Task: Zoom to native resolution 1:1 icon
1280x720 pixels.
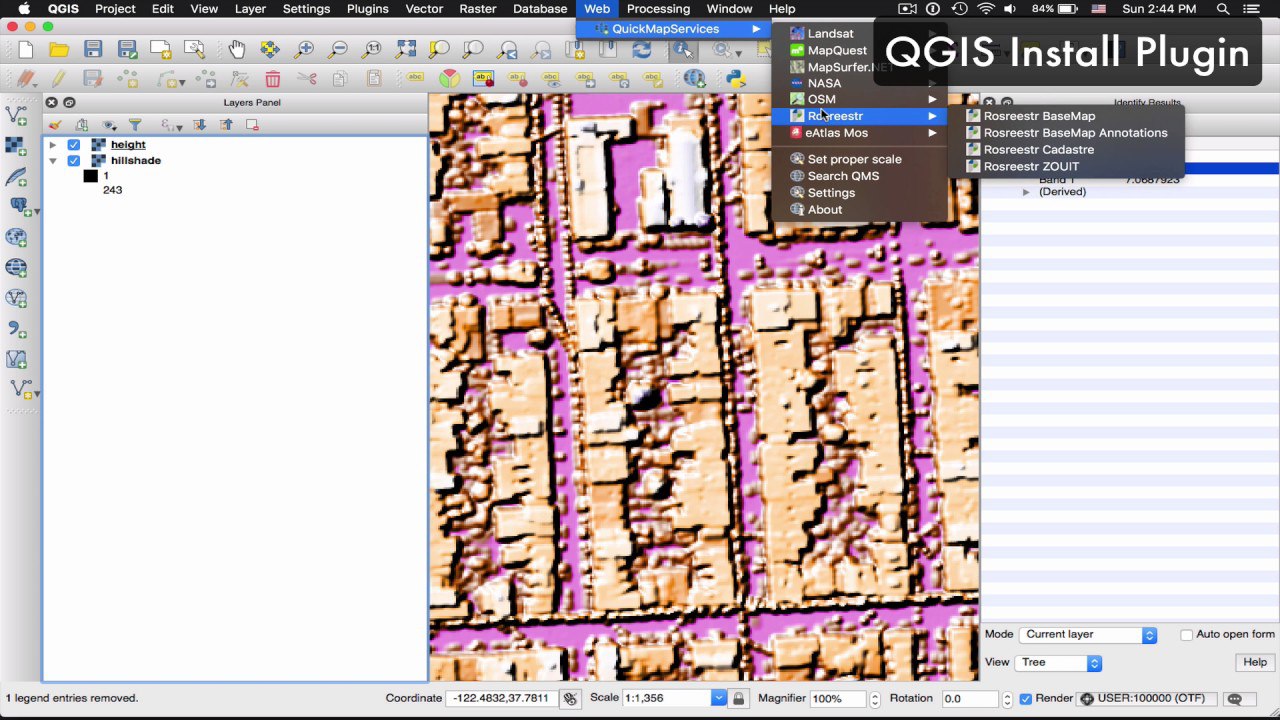Action: click(372, 49)
